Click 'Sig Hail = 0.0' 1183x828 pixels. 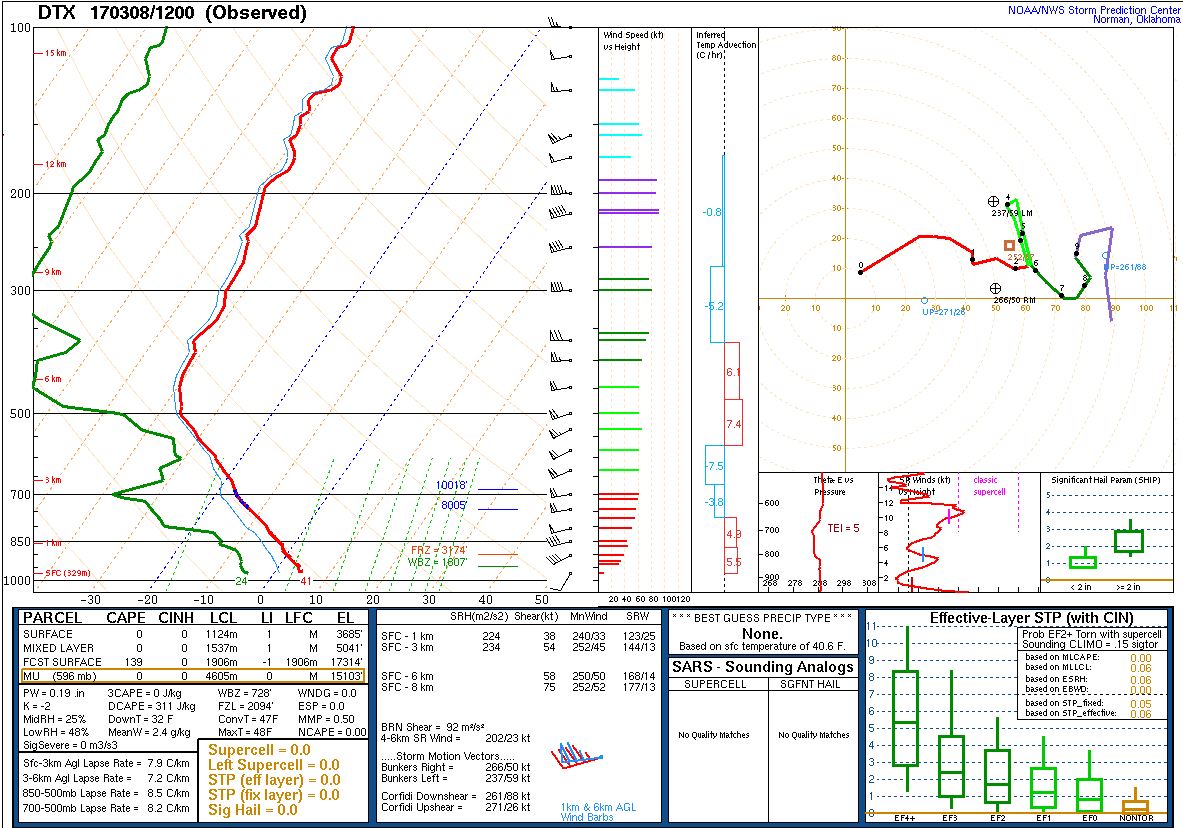(x=253, y=810)
